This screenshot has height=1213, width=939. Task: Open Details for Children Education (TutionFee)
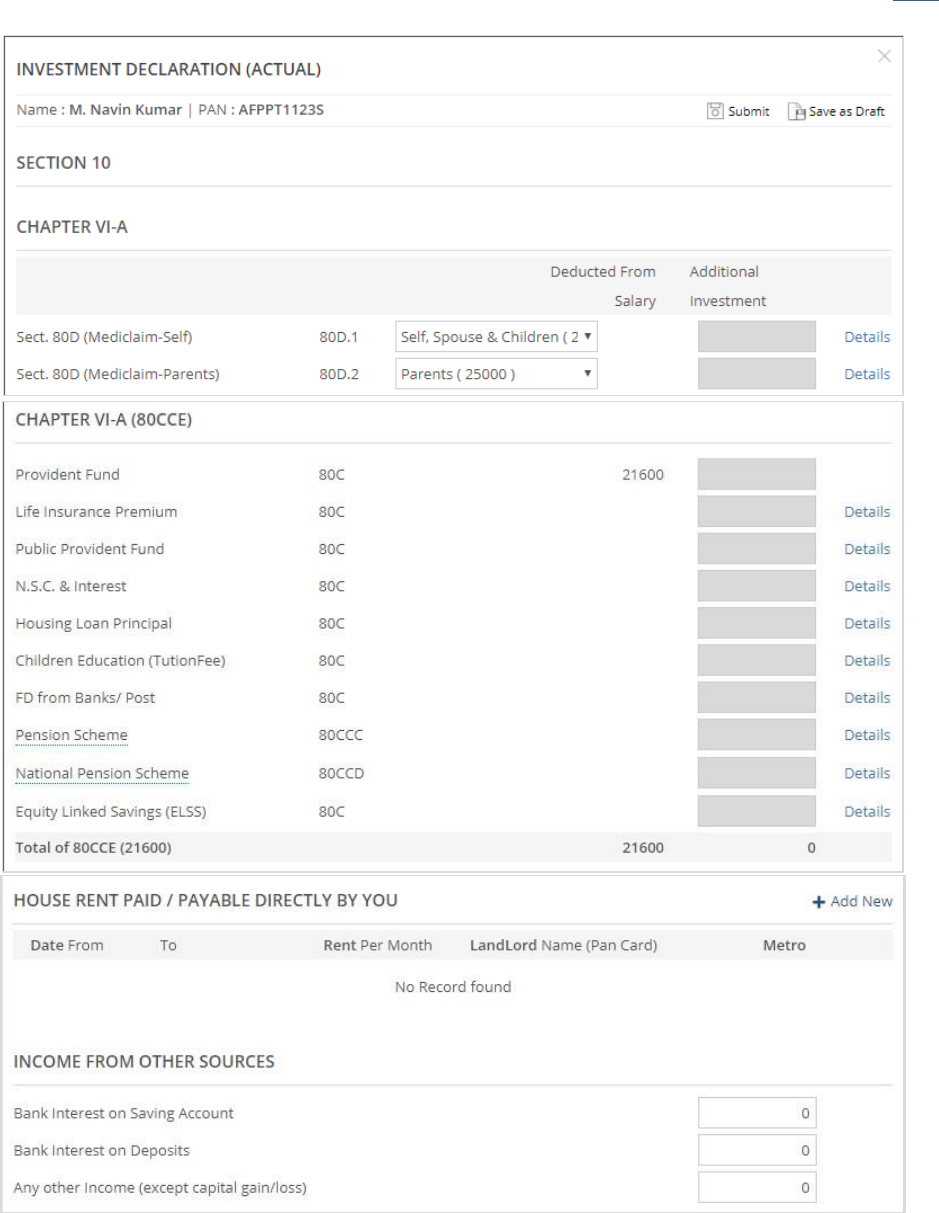click(x=866, y=661)
